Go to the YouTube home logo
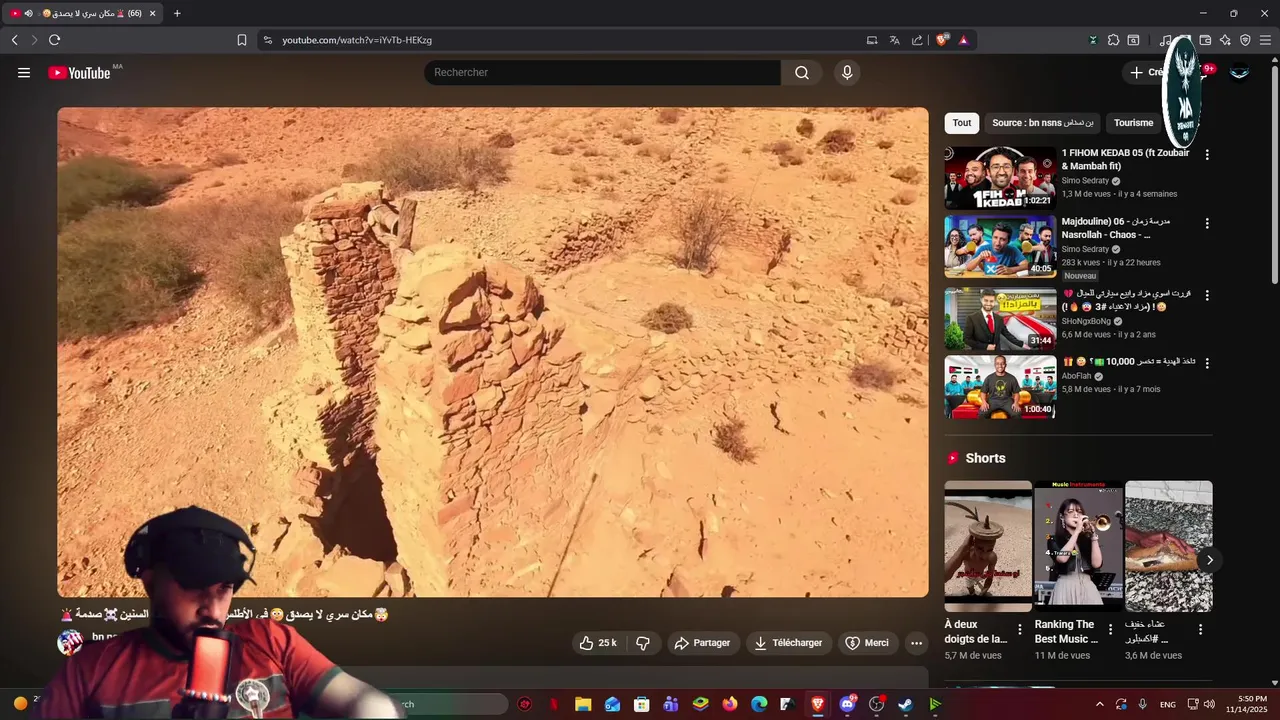 point(79,72)
